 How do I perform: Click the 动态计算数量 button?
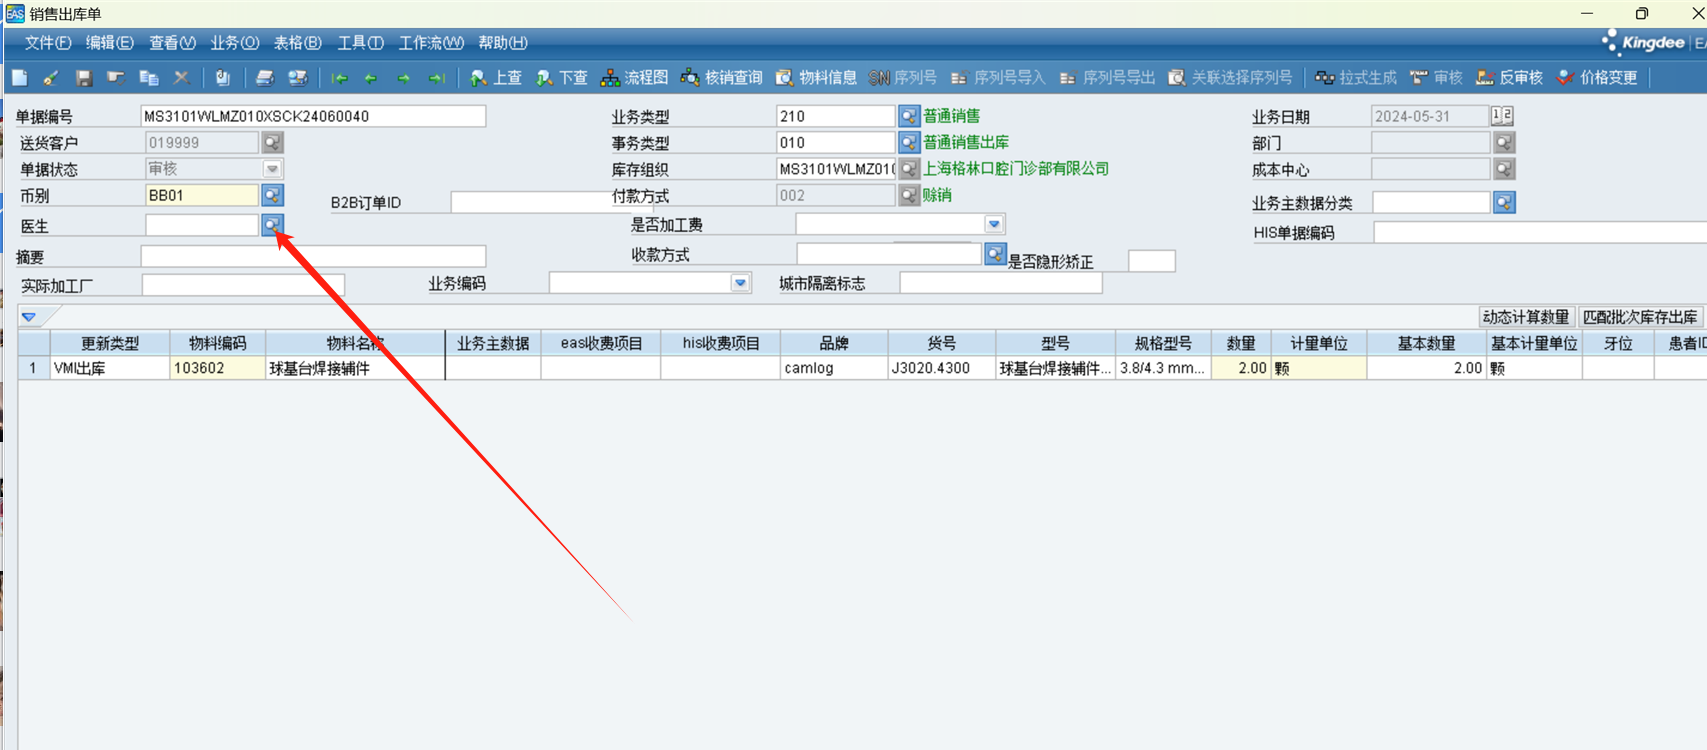(x=1525, y=317)
